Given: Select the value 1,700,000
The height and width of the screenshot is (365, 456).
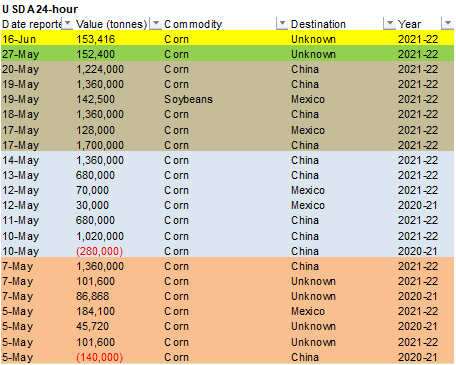Looking at the screenshot, I should pos(100,145).
